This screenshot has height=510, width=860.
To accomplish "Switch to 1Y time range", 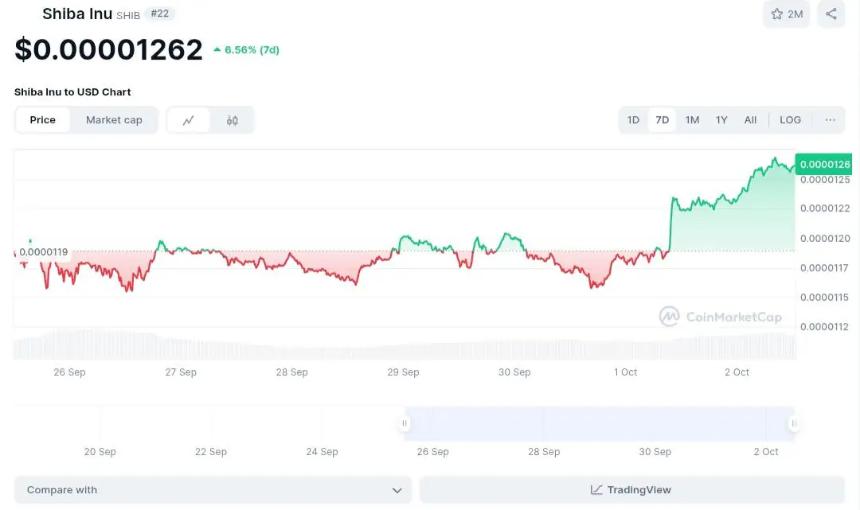I will click(x=721, y=120).
